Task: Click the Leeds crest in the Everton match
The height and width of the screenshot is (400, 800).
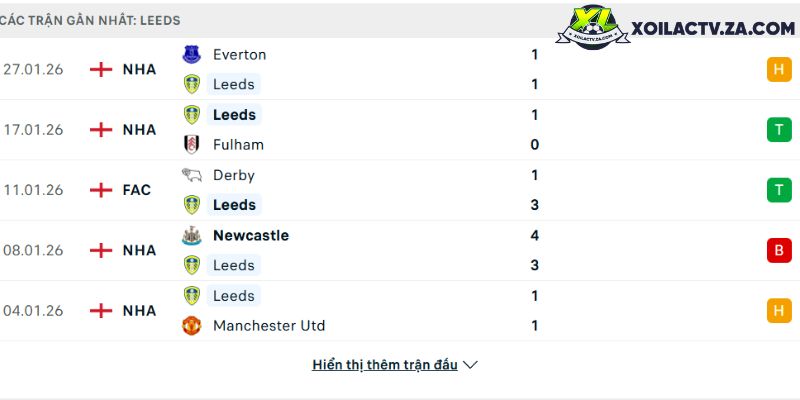Action: tap(191, 85)
